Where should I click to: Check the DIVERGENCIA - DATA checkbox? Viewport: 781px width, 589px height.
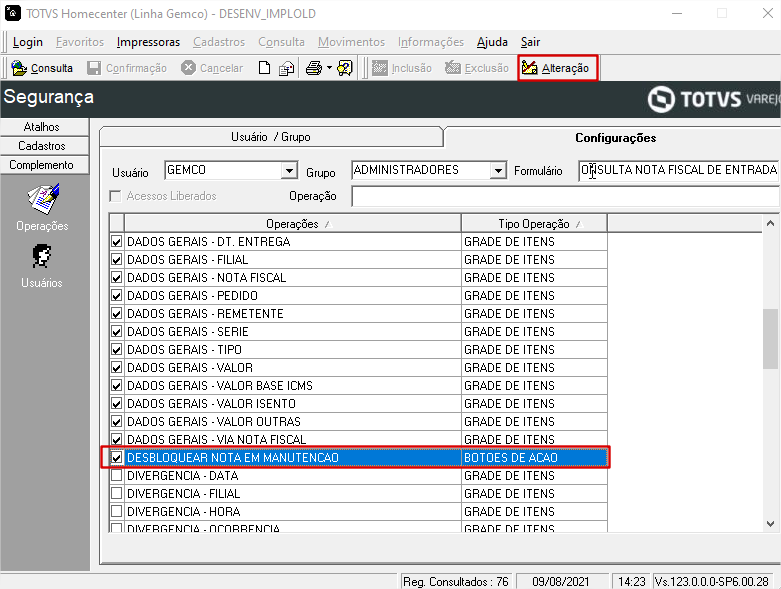[x=117, y=475]
